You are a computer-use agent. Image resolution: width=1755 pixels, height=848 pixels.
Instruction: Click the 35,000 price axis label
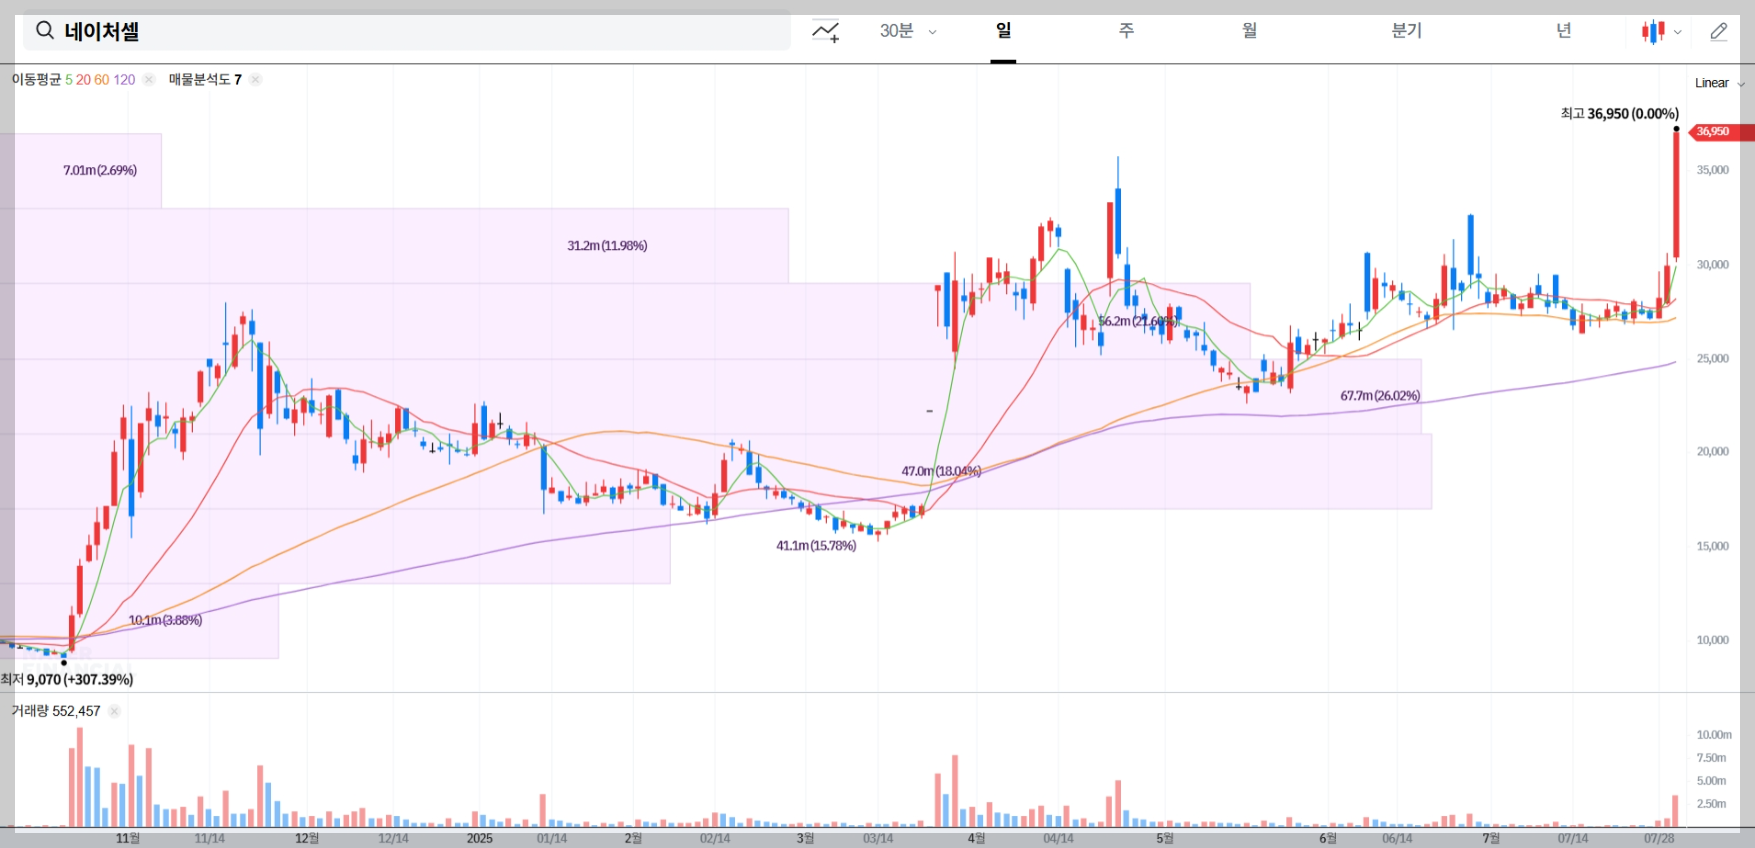pos(1712,170)
